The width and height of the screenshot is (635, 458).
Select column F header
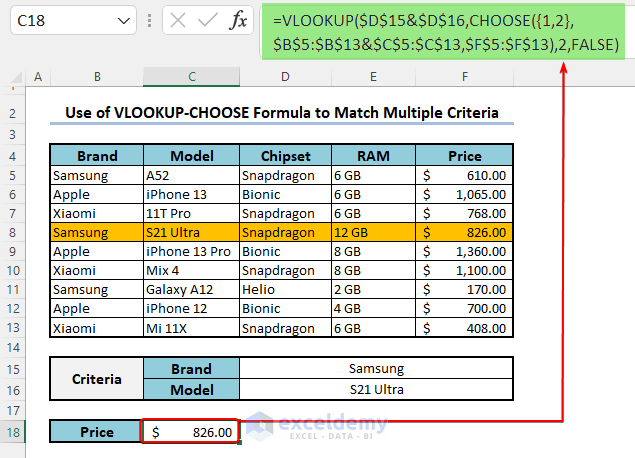[465, 77]
